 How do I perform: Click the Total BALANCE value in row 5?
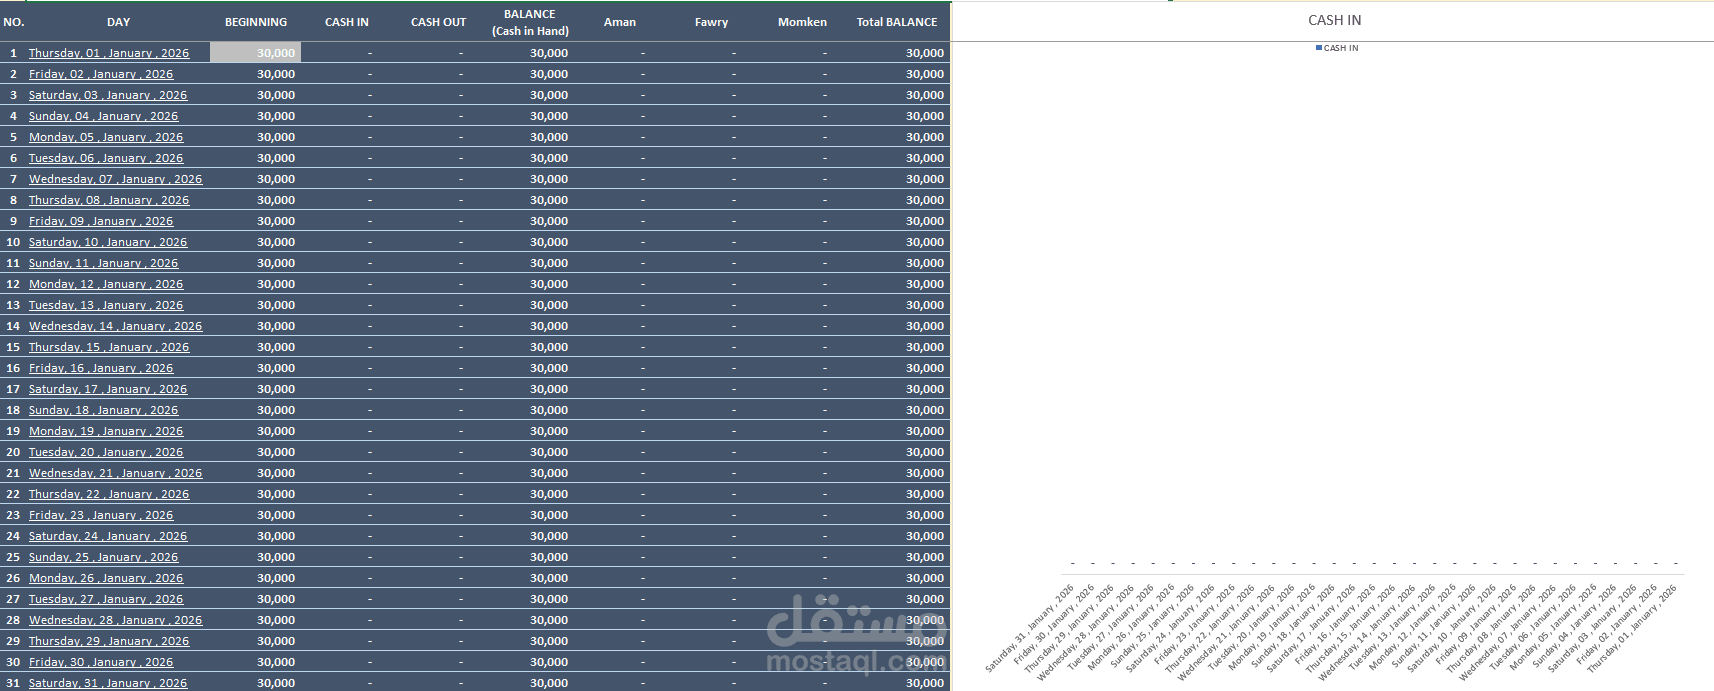point(925,137)
